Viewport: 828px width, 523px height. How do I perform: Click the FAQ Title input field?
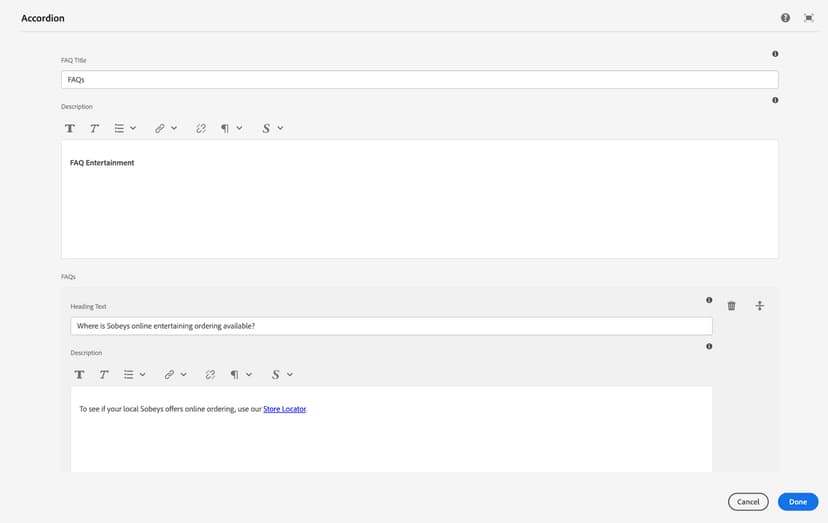pyautogui.click(x=419, y=80)
